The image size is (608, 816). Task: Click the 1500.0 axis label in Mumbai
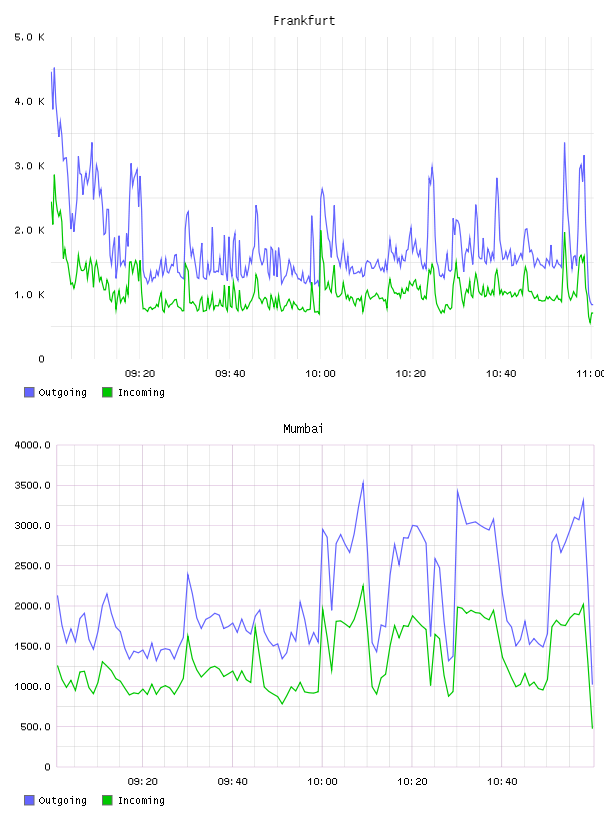[x=32, y=646]
